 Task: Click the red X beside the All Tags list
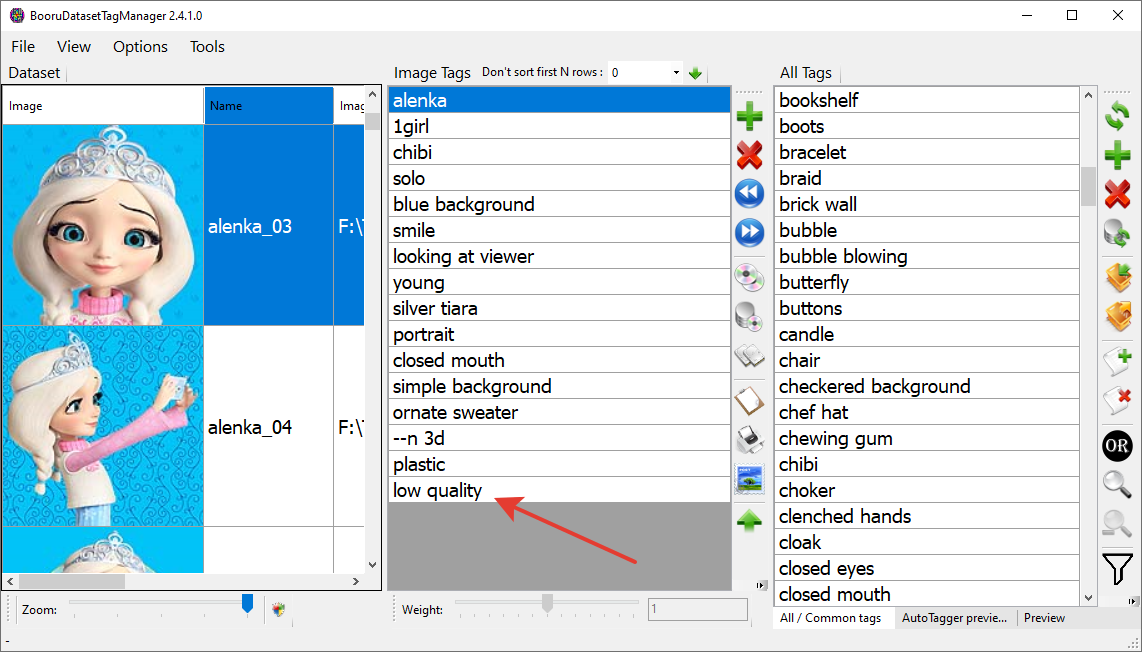pyautogui.click(x=1117, y=195)
